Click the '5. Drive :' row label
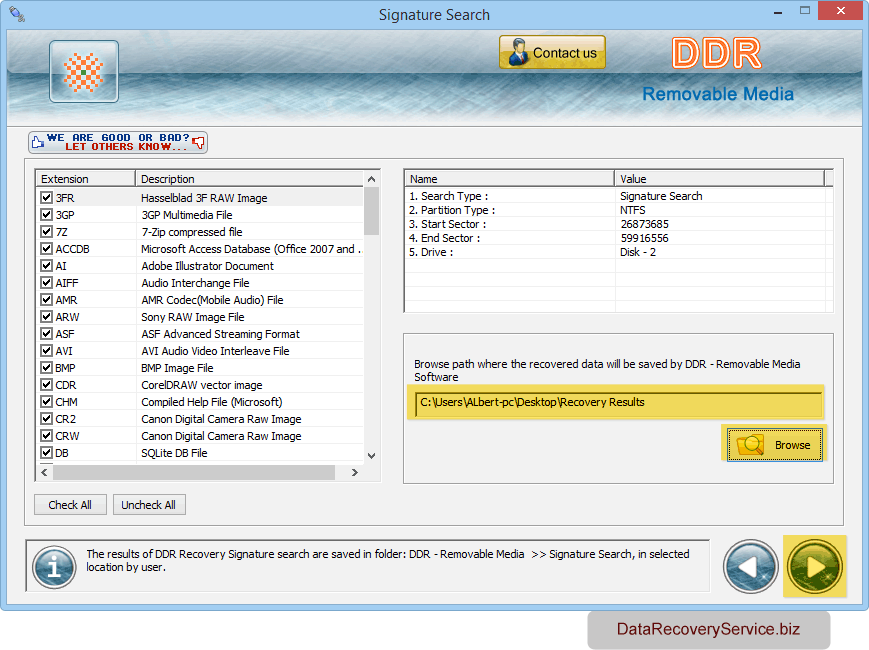Viewport: 869px width, 650px height. (x=431, y=252)
